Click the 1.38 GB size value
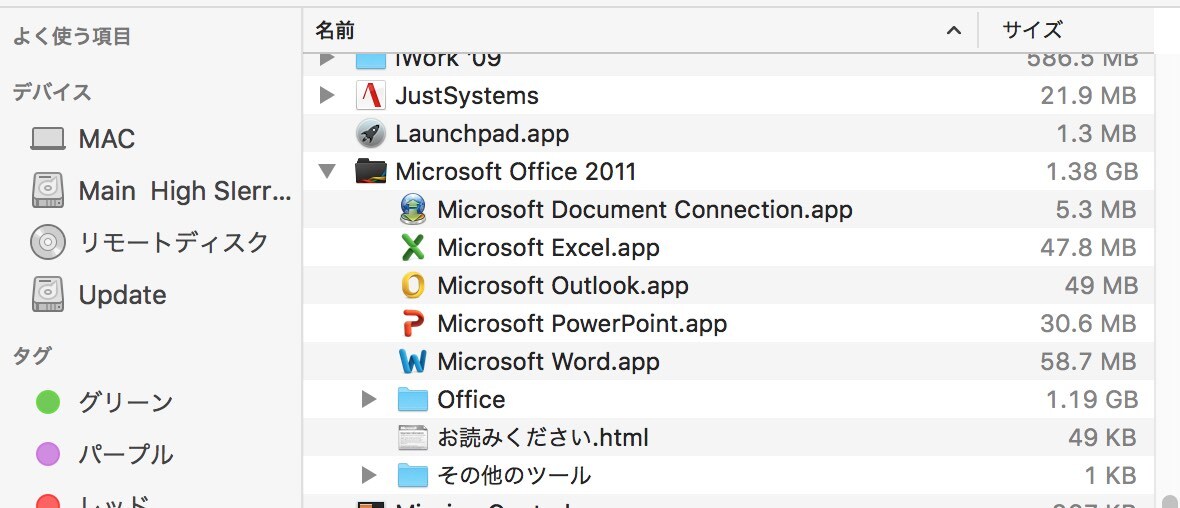 [x=1091, y=172]
